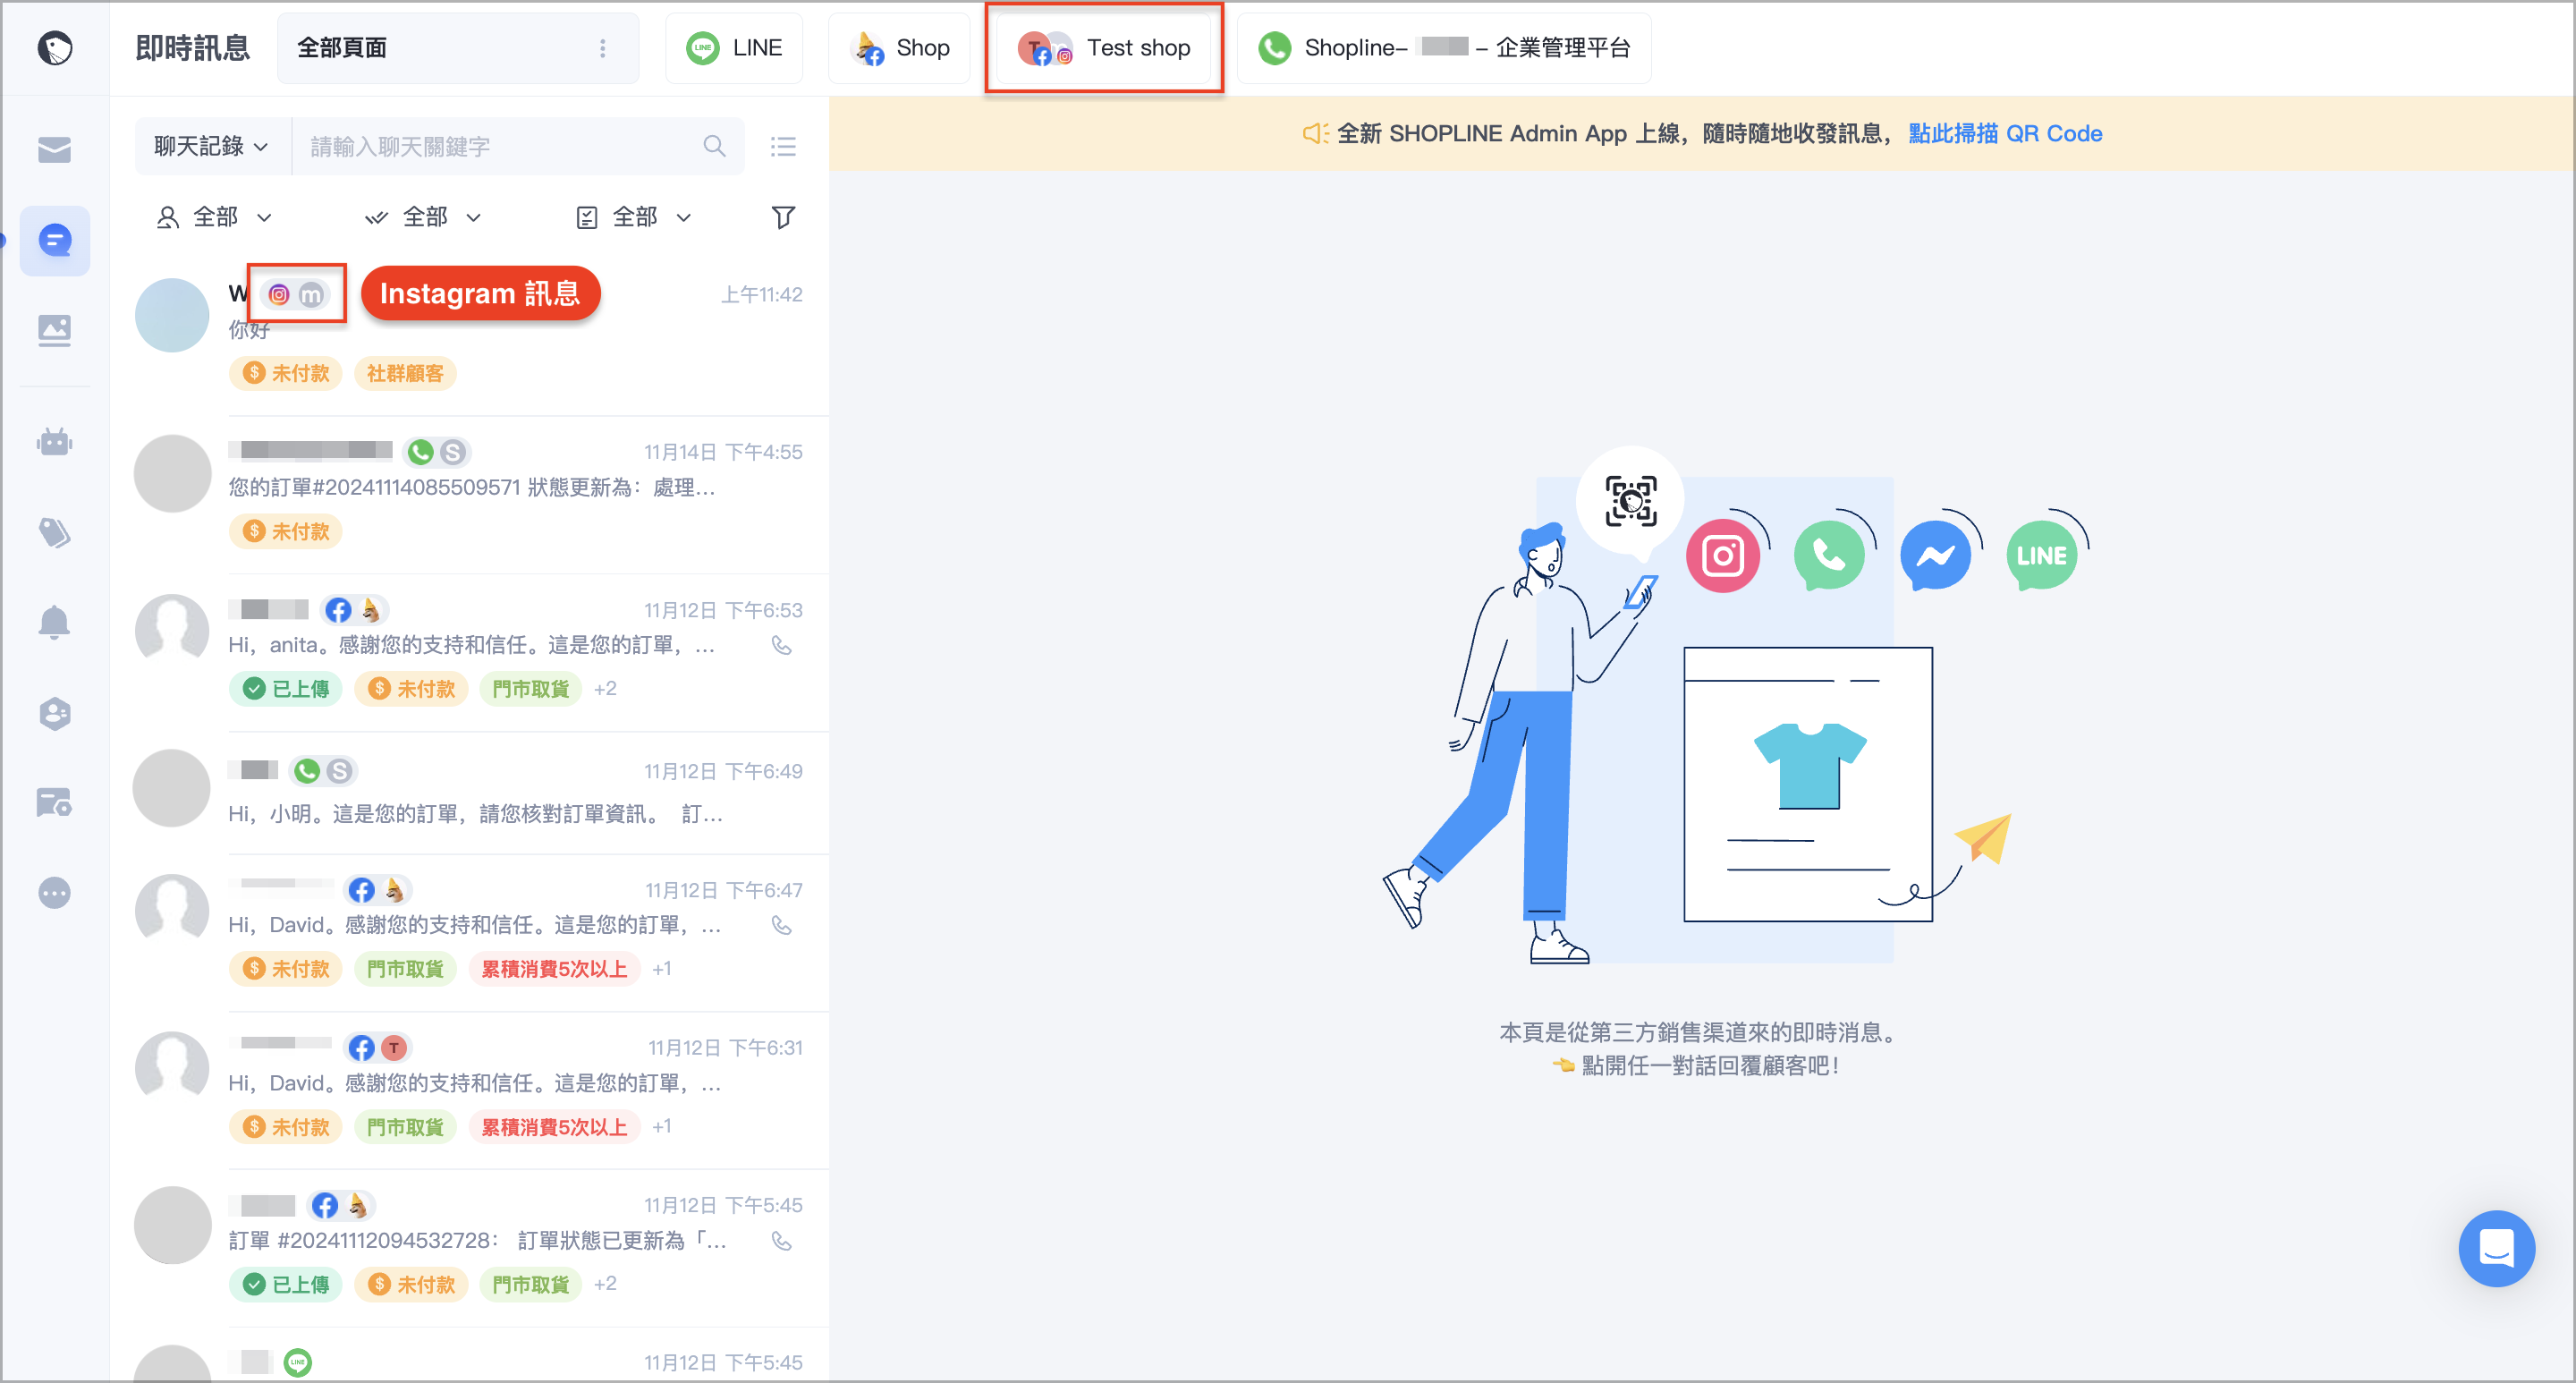Screen dimensions: 2576x1383
Task: Click the W contact avatar thumbnail
Action: 172,315
